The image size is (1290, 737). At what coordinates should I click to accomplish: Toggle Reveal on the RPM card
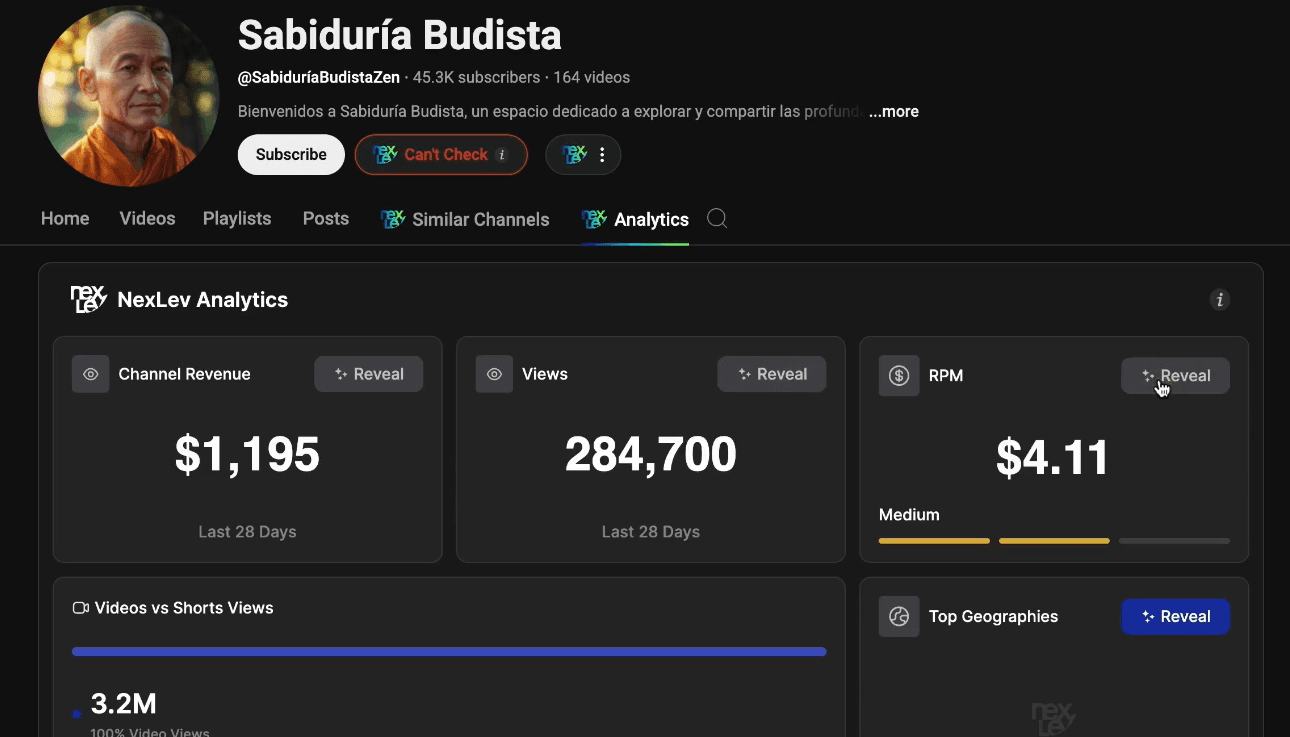click(1175, 376)
